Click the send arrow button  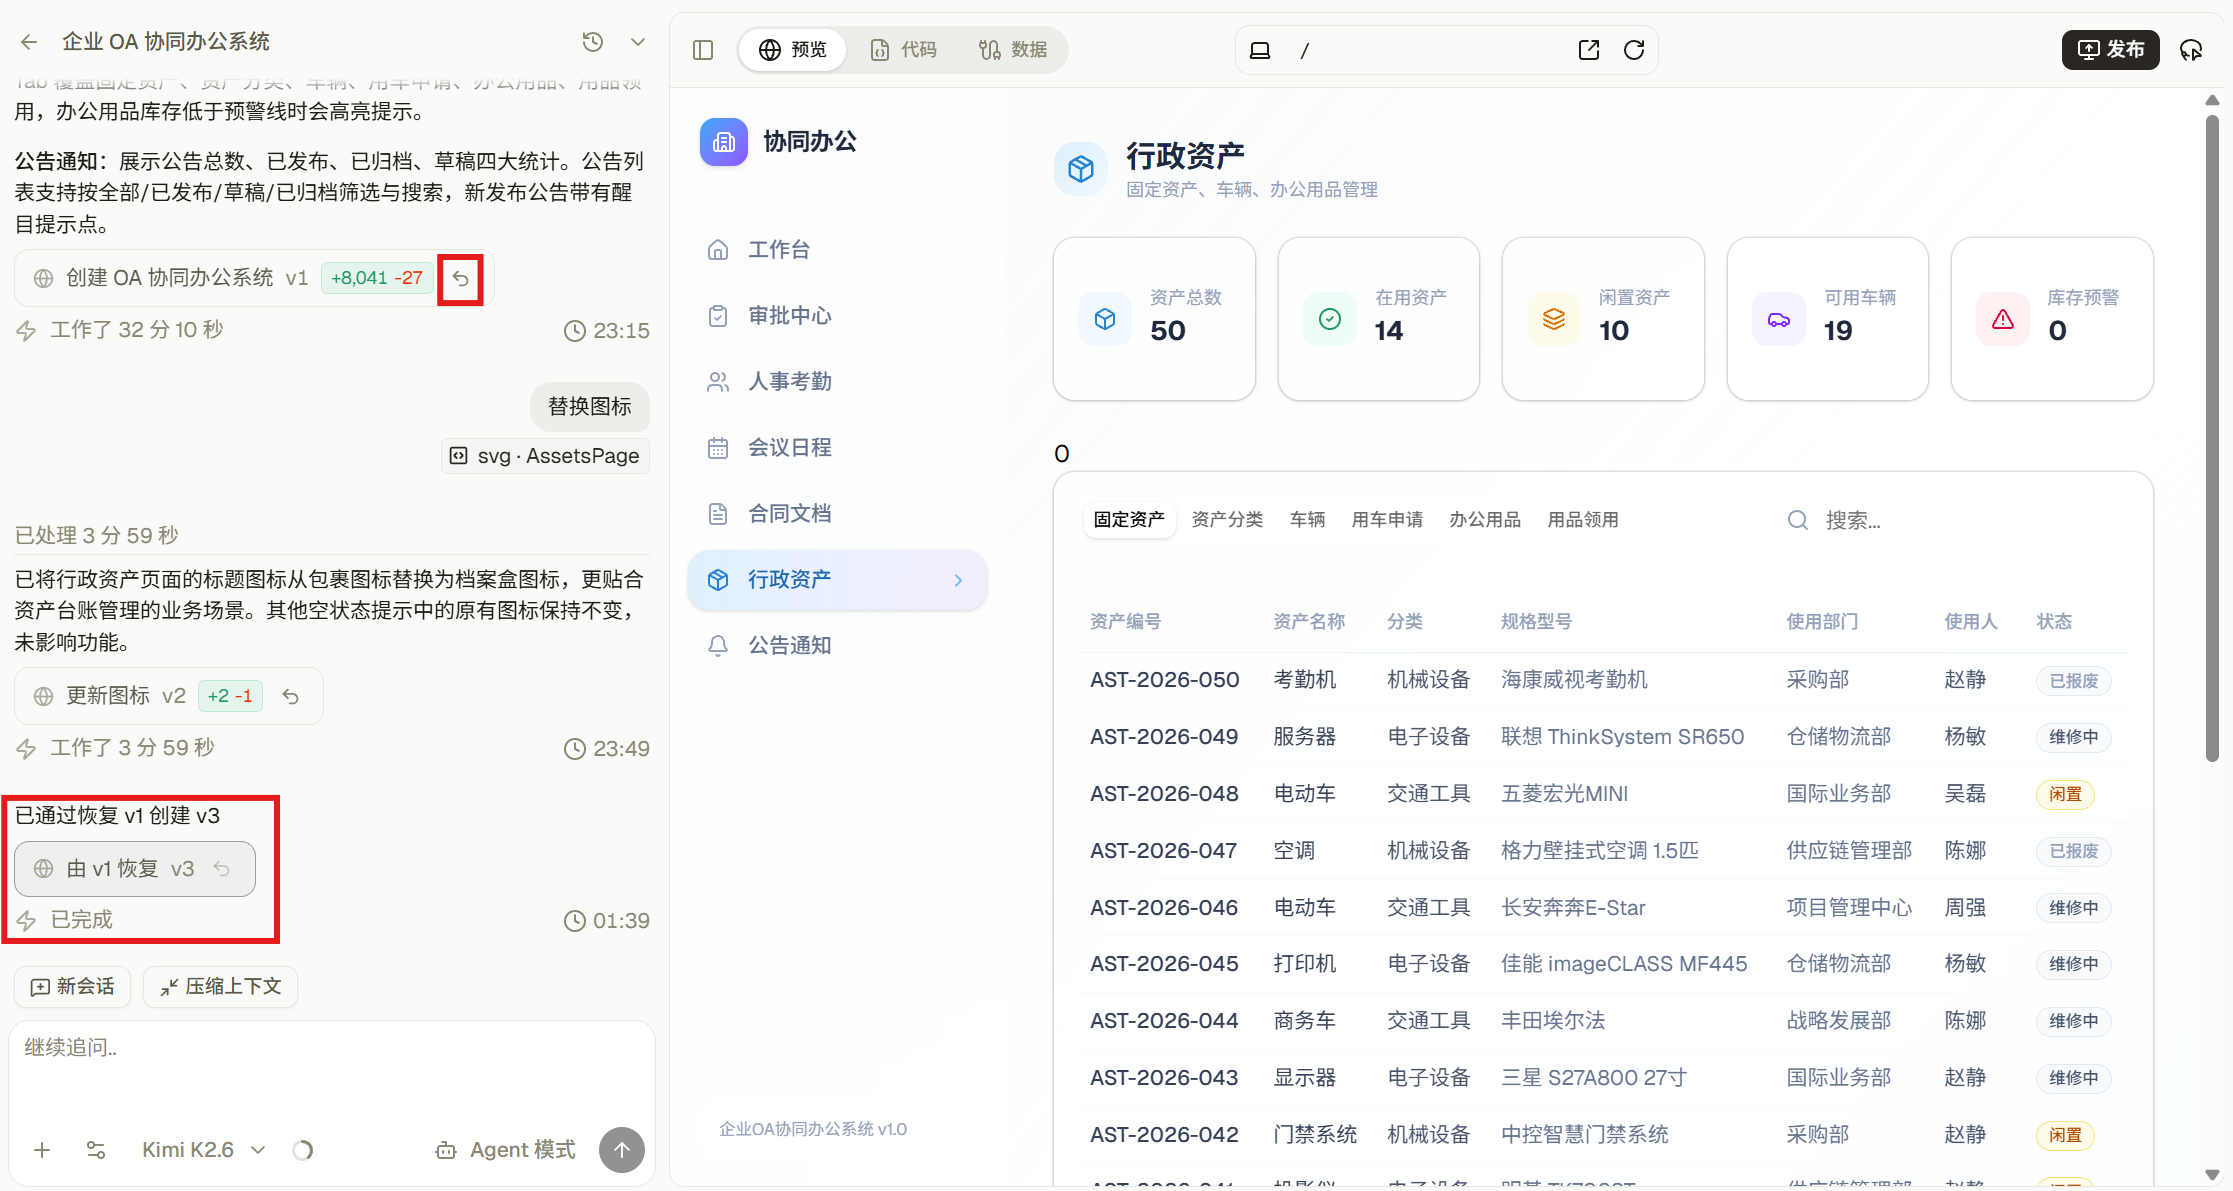pos(622,1150)
